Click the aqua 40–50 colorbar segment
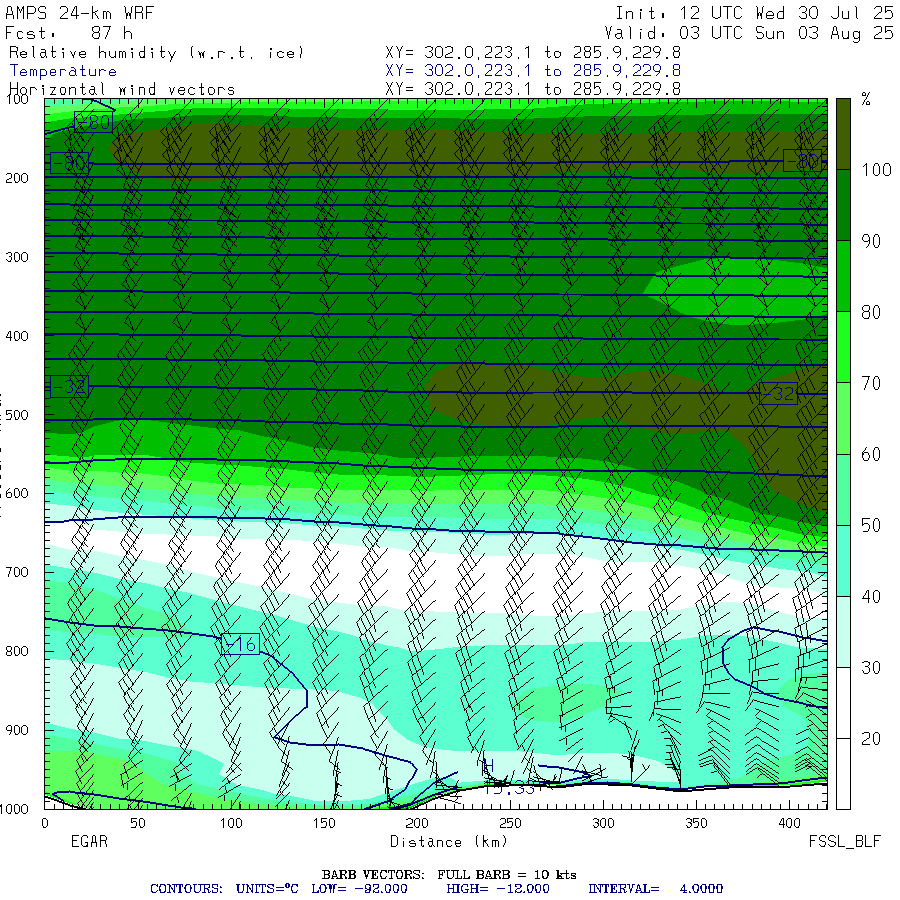Image resolution: width=900 pixels, height=900 pixels. click(843, 561)
